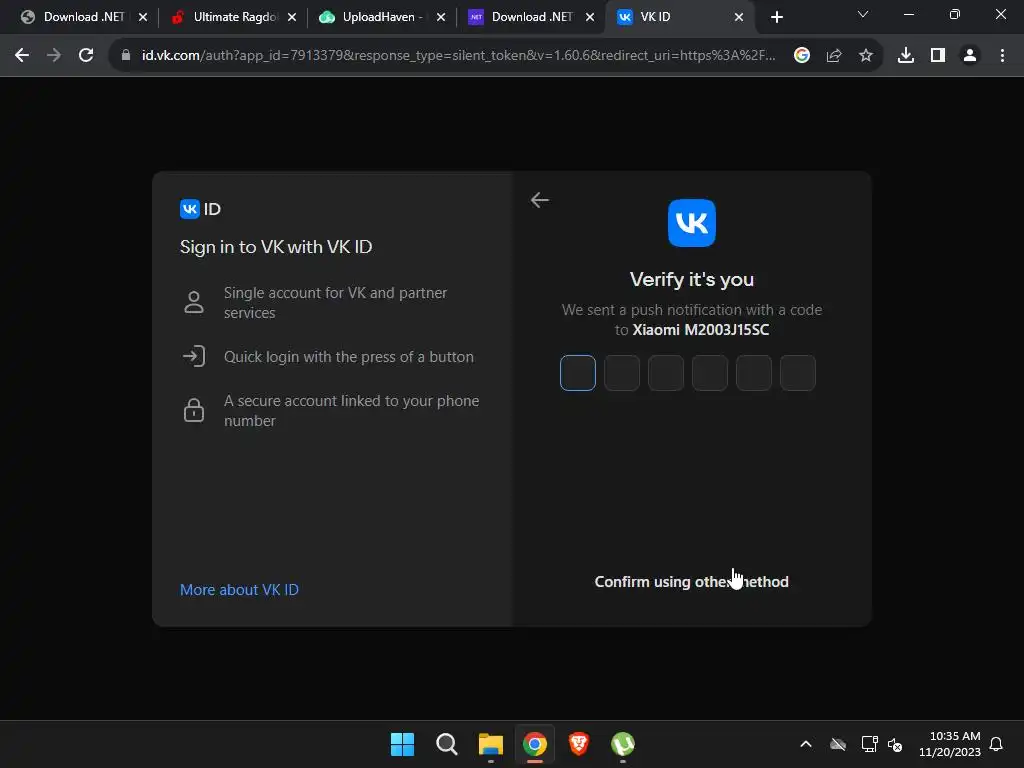Screen dimensions: 1024x768
Task: Open taskbar Search
Action: (447, 744)
